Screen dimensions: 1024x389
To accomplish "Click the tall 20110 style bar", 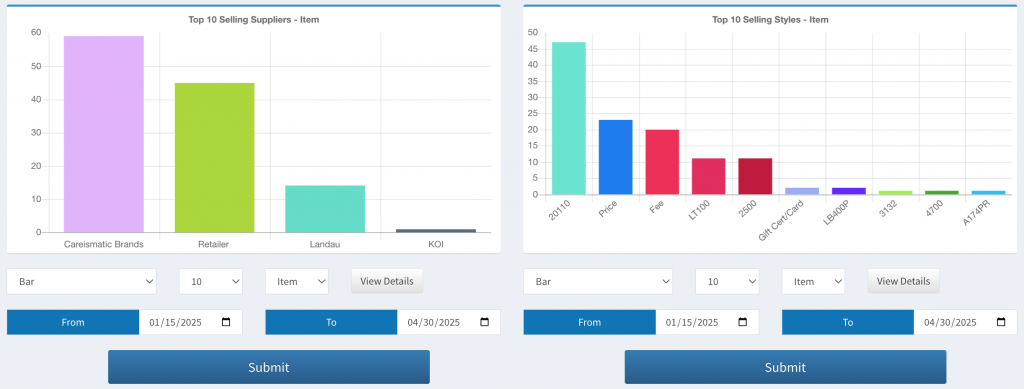I will click(x=569, y=118).
